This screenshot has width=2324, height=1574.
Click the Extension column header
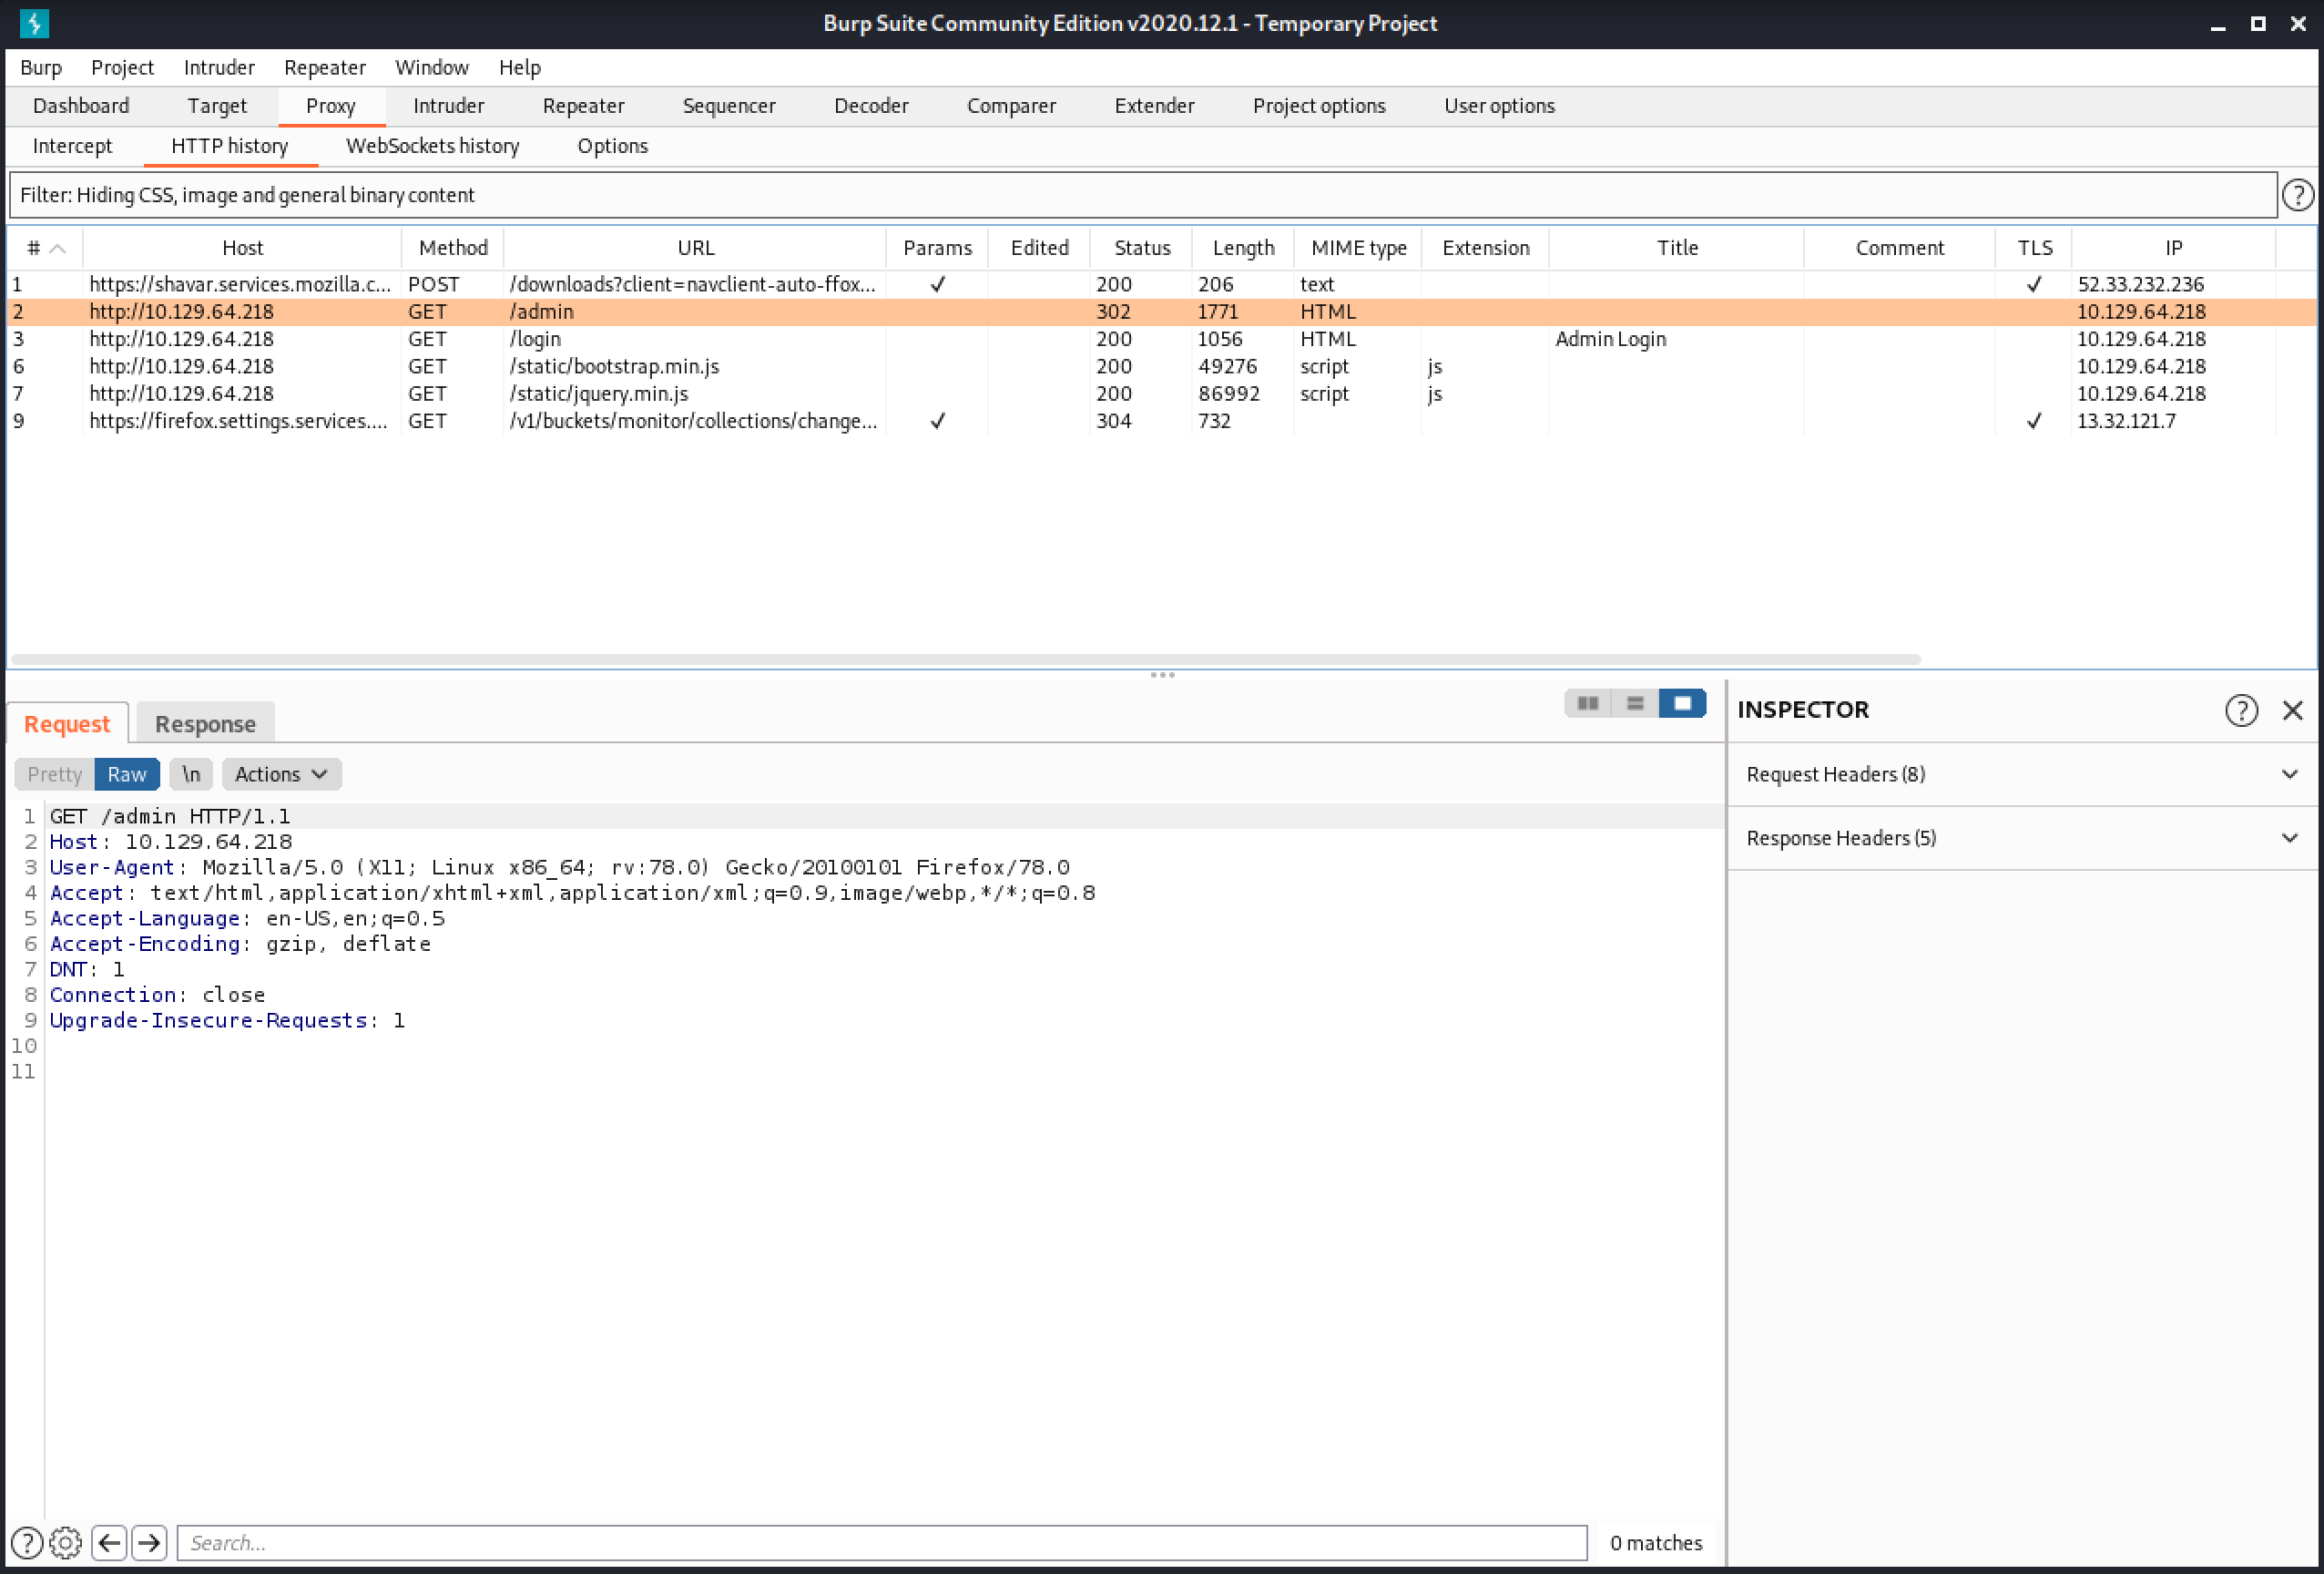click(x=1485, y=248)
